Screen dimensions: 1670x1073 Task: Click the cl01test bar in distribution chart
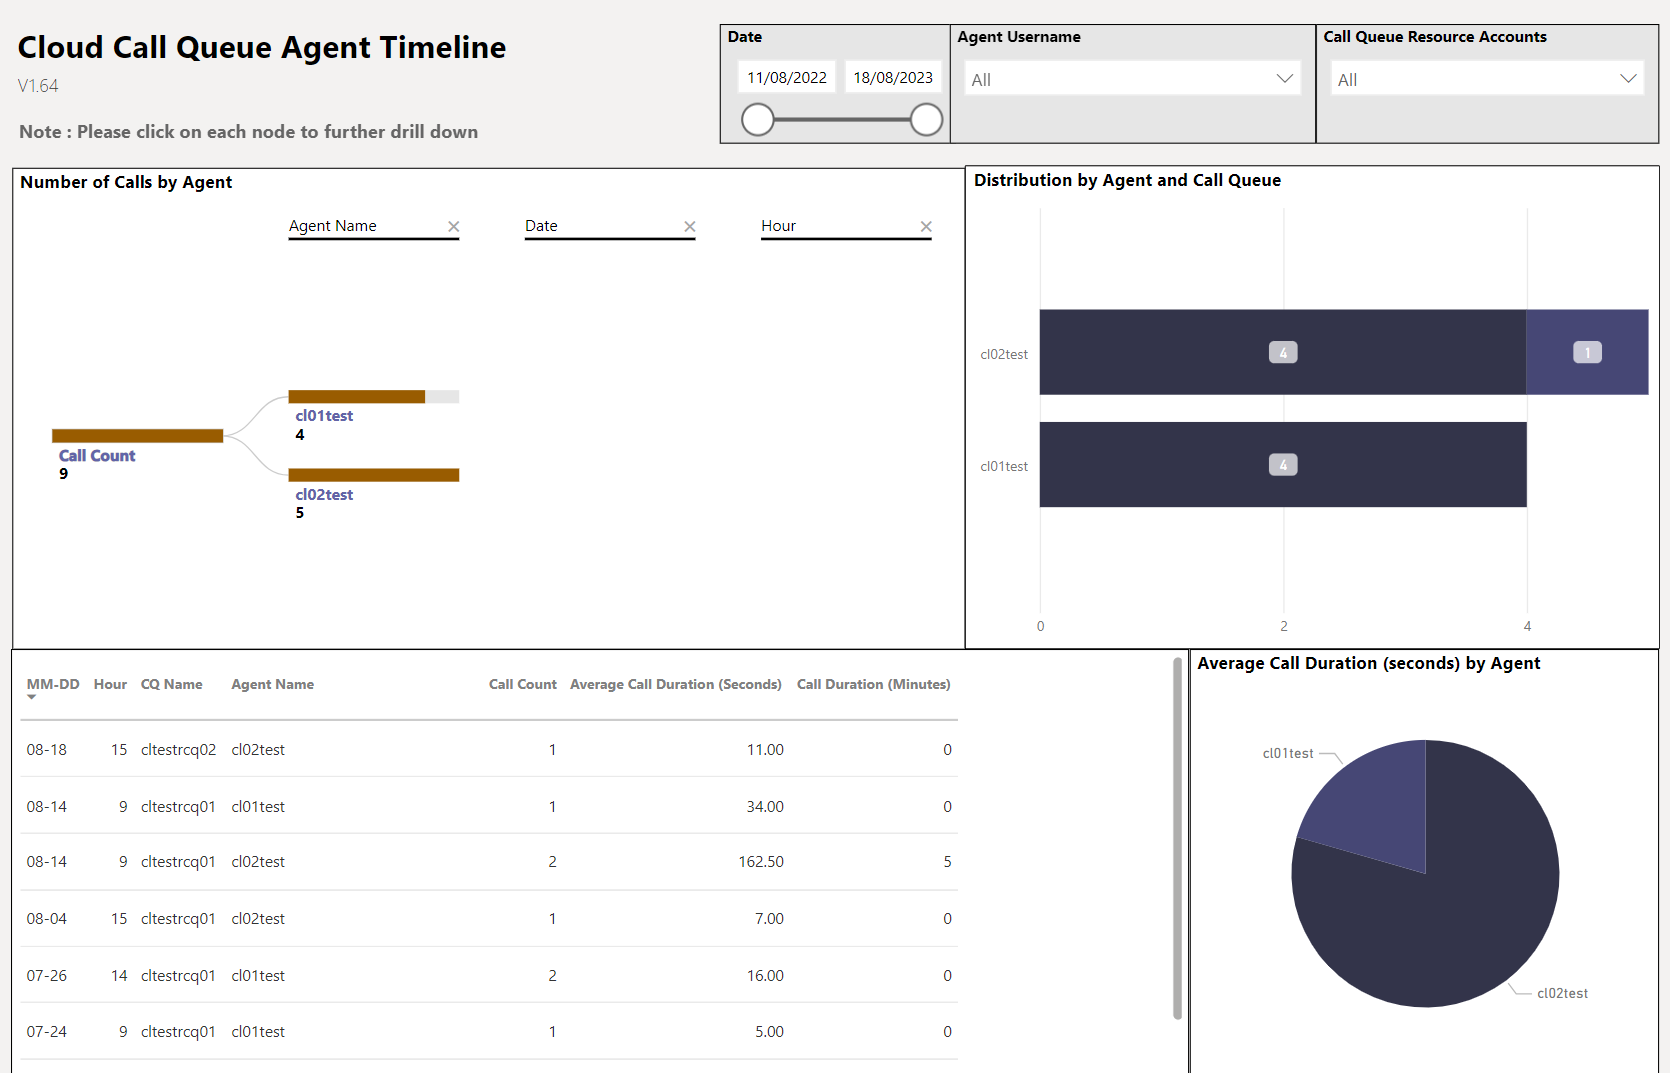(1283, 465)
